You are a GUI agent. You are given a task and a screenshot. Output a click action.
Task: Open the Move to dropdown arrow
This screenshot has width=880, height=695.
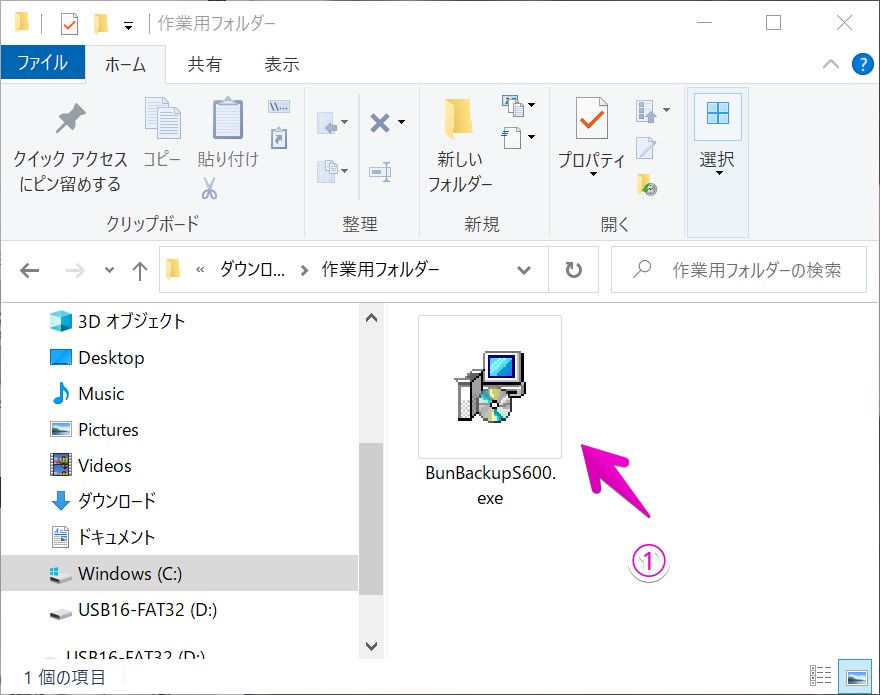345,122
